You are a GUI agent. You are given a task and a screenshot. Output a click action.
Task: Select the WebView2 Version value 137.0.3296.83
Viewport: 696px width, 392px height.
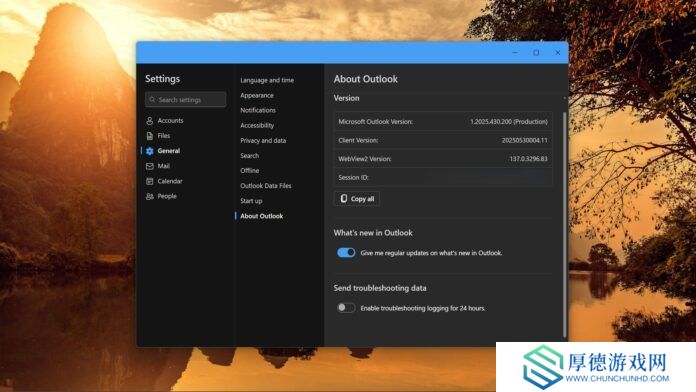[528, 159]
